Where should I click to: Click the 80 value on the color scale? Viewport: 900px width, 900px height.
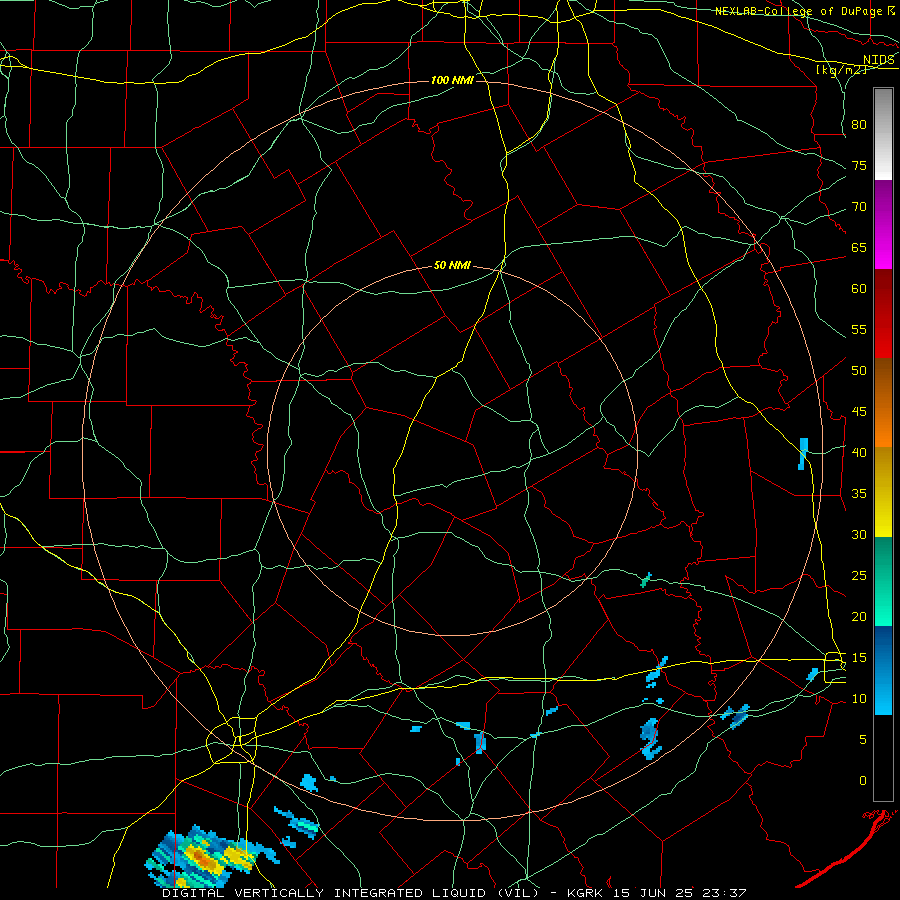[x=859, y=125]
